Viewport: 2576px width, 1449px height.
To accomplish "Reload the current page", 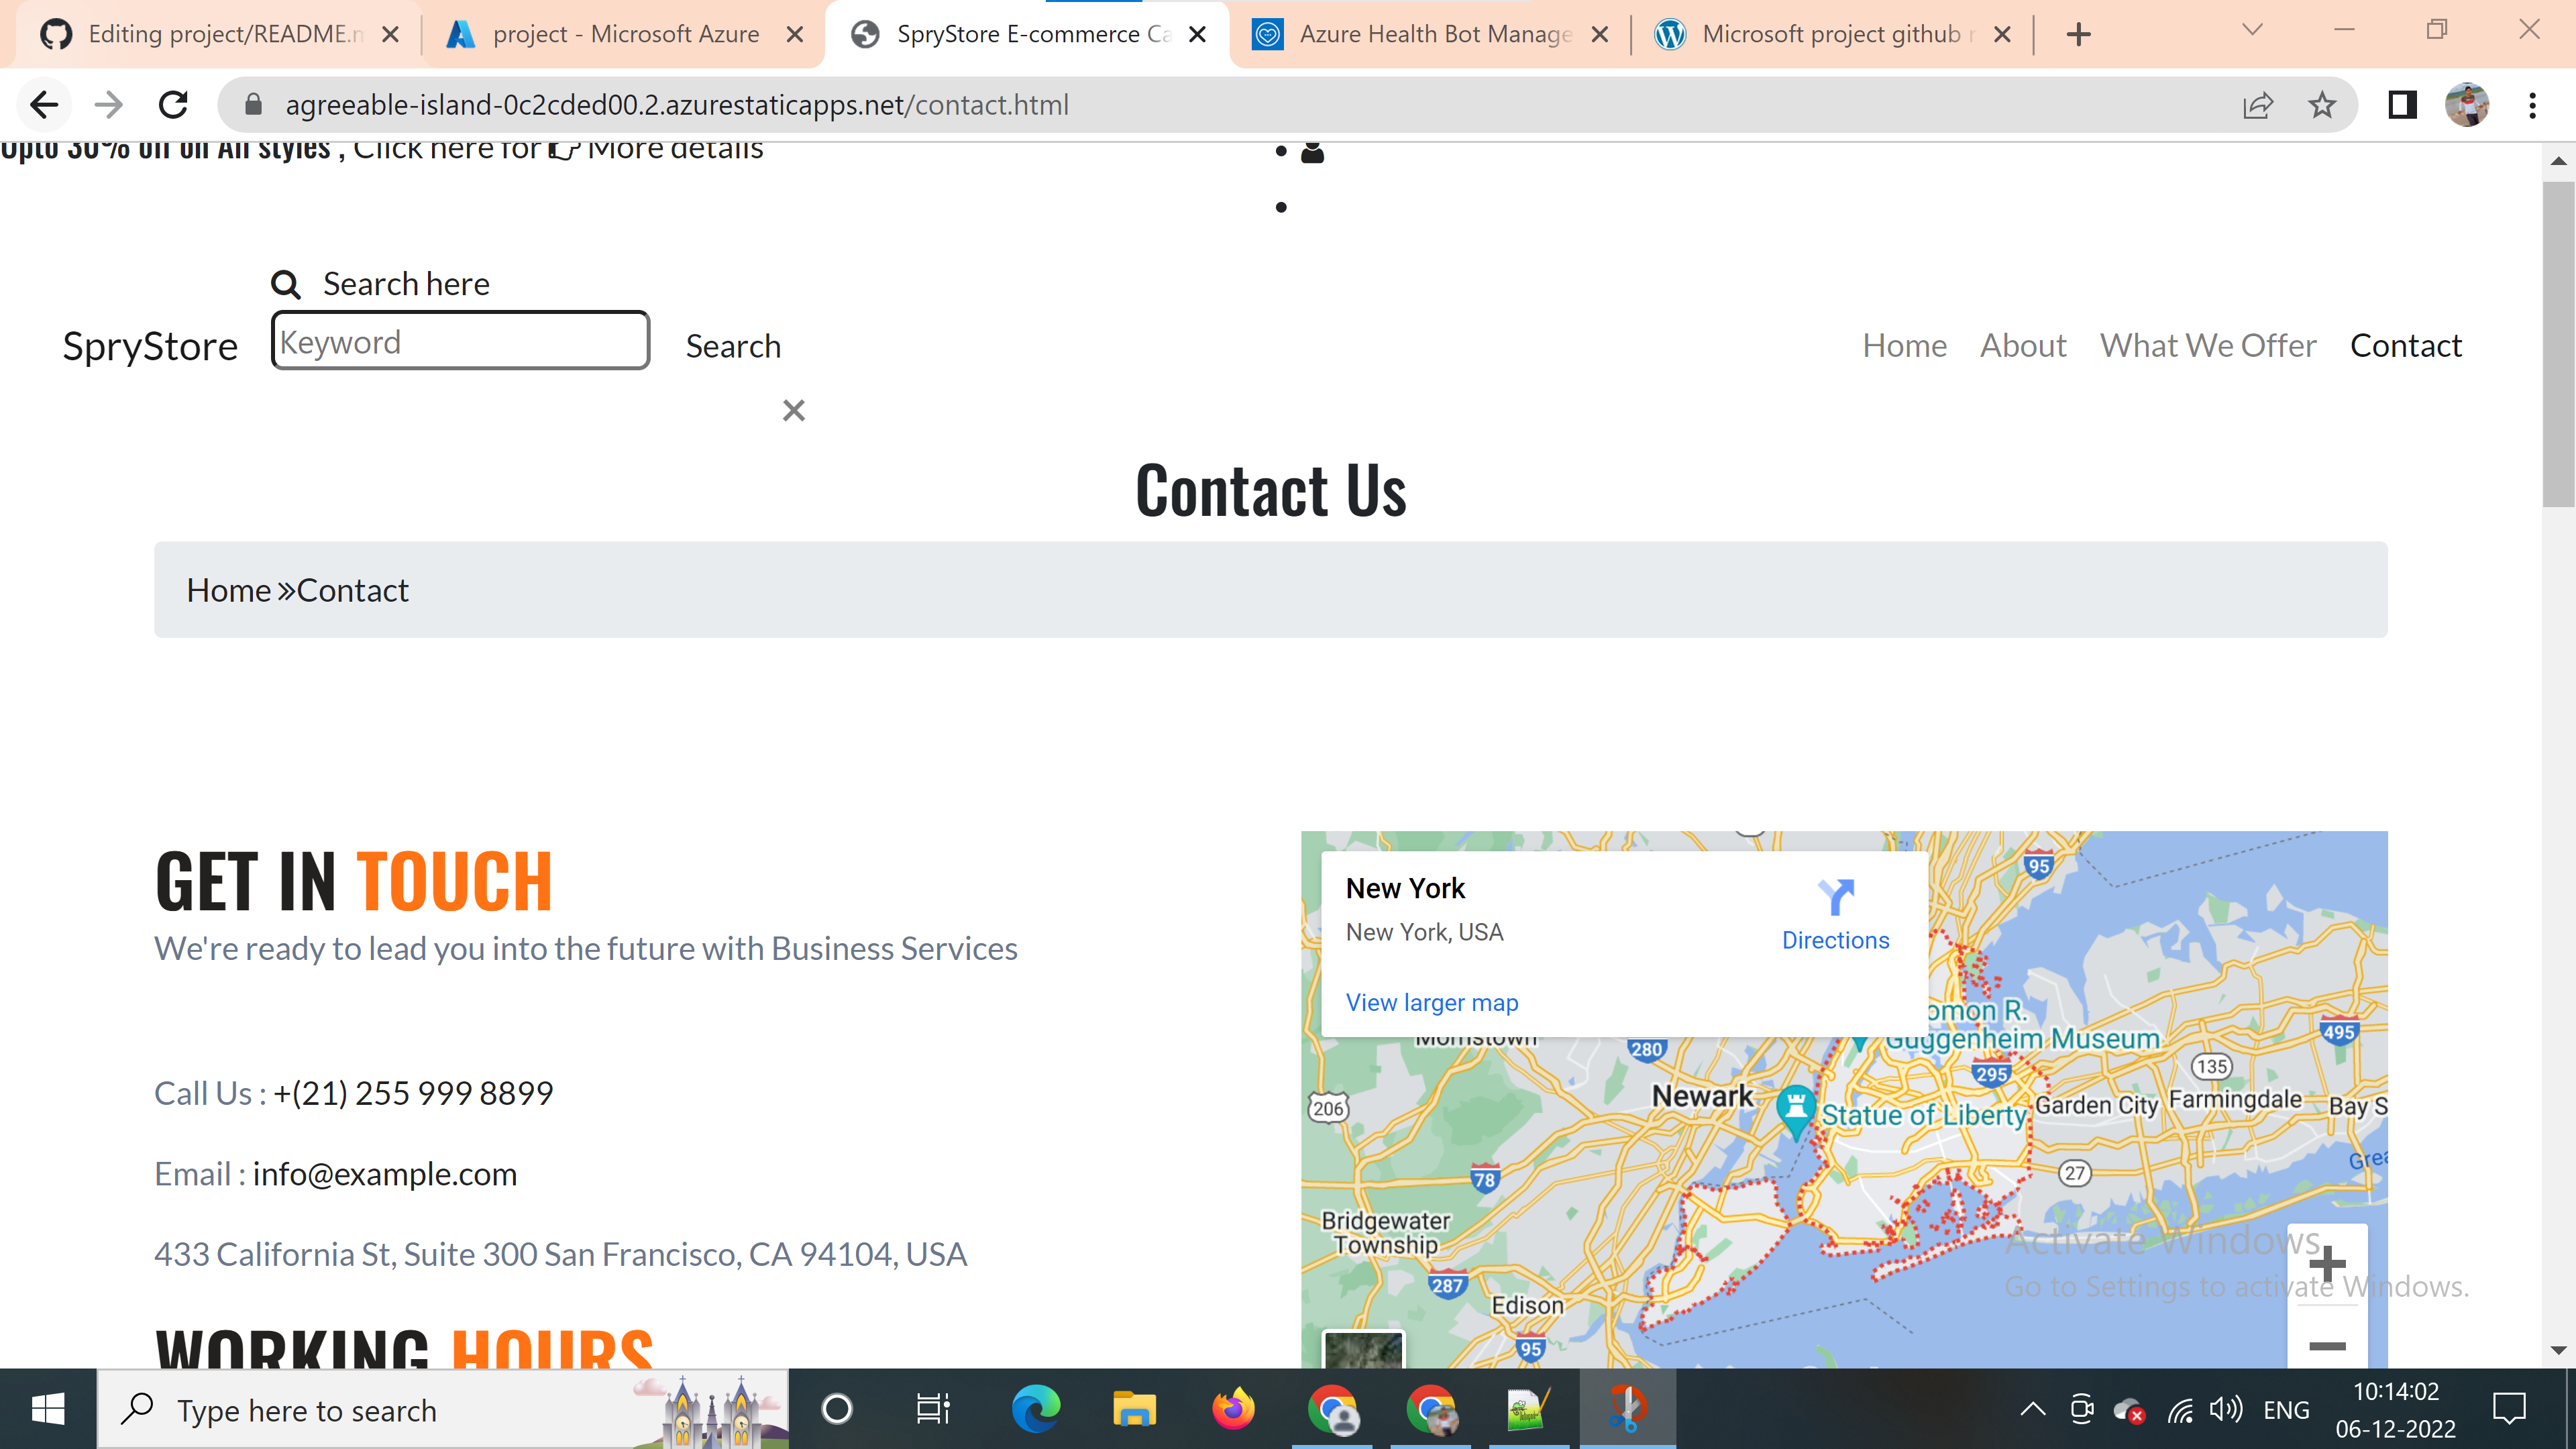I will 174,105.
